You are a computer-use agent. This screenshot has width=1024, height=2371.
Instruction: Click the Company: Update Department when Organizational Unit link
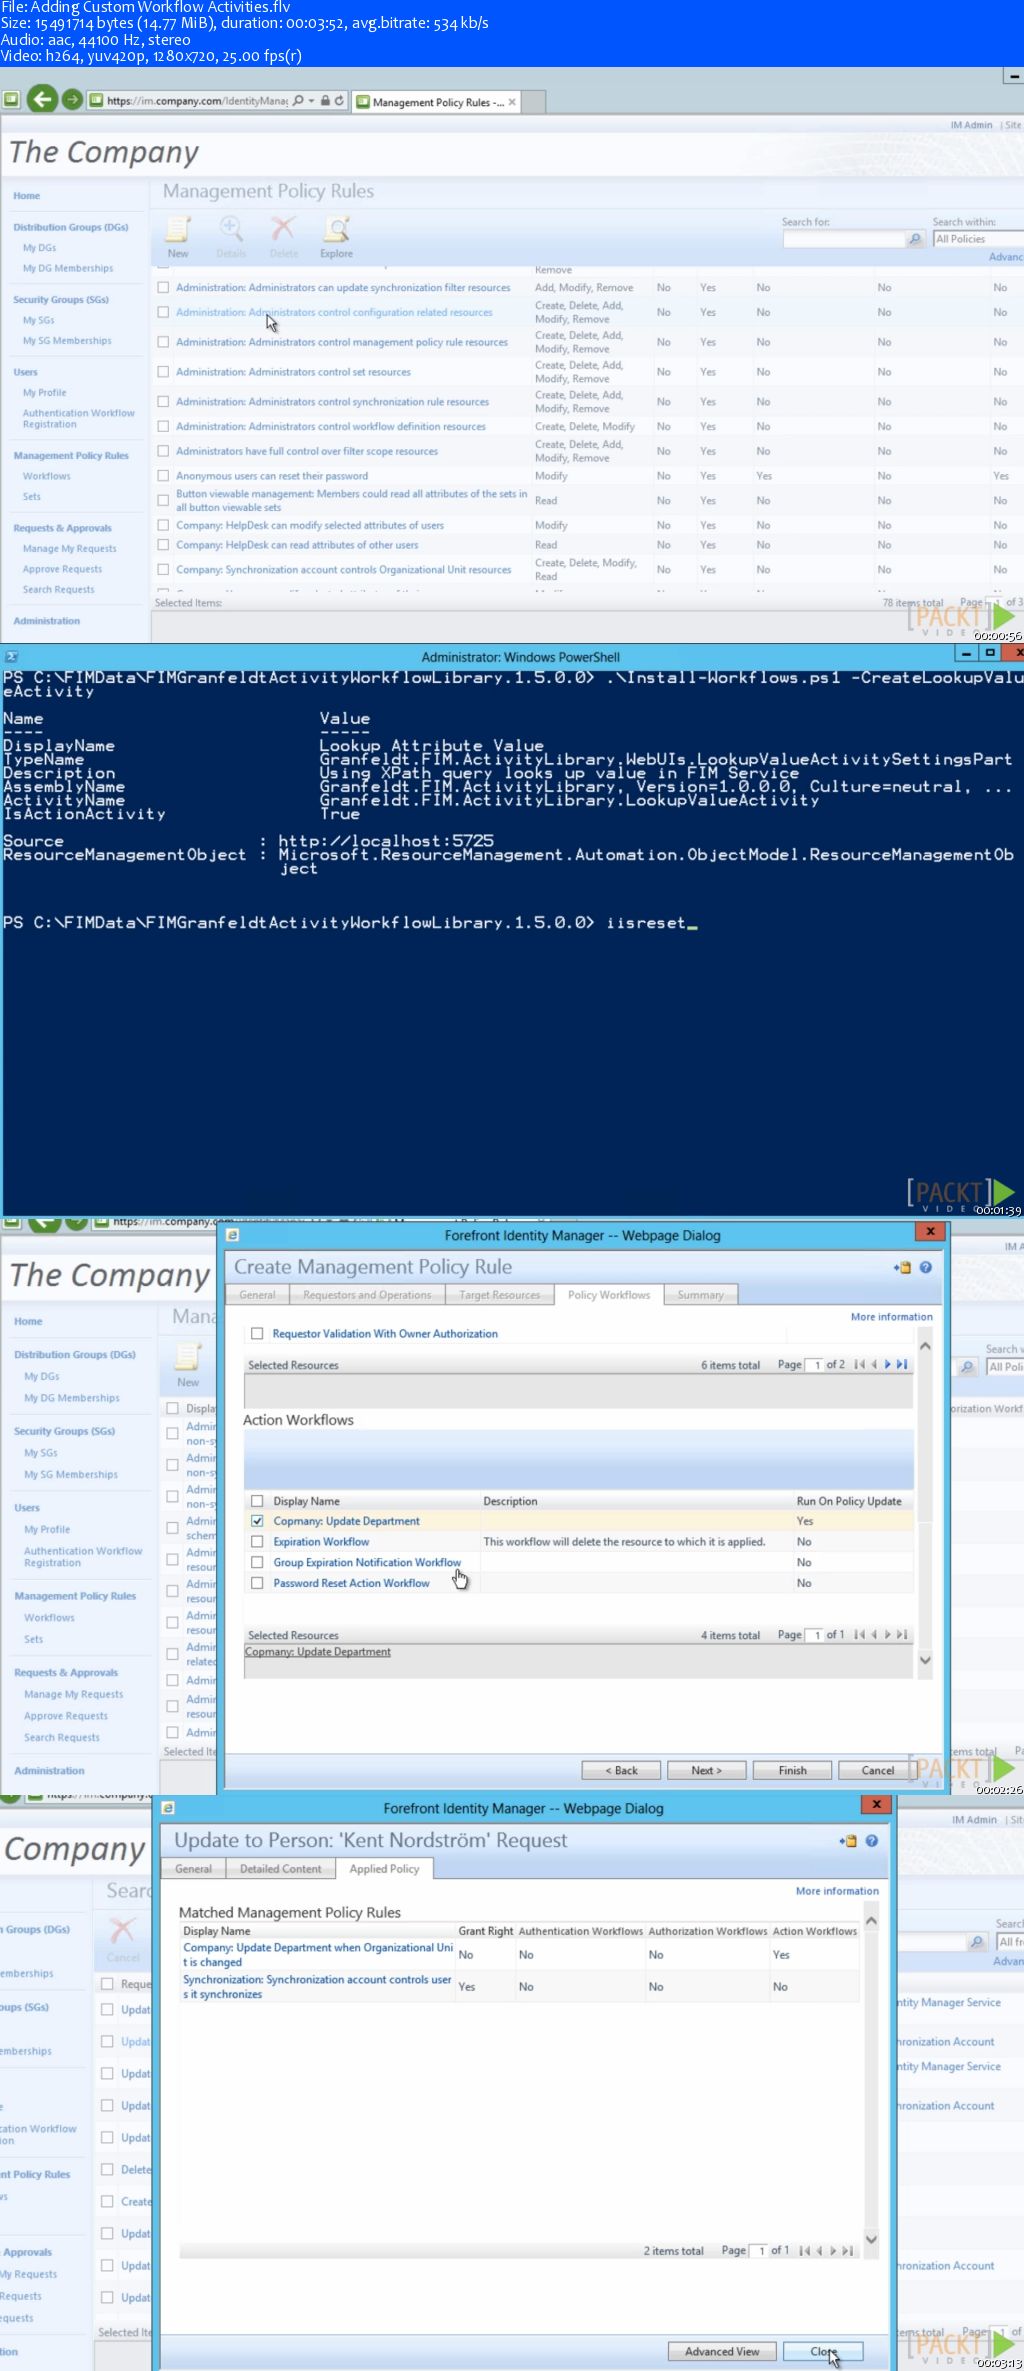[317, 1954]
